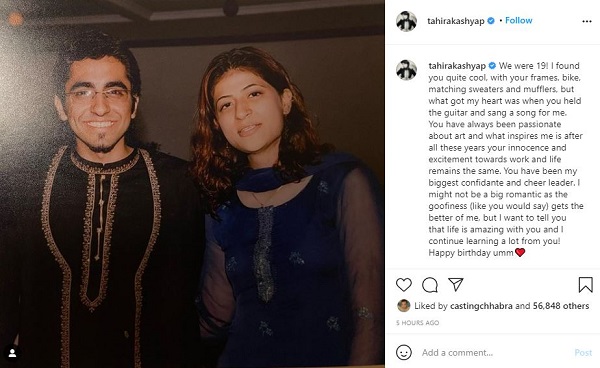View the 56,848 others likes list

click(x=561, y=306)
